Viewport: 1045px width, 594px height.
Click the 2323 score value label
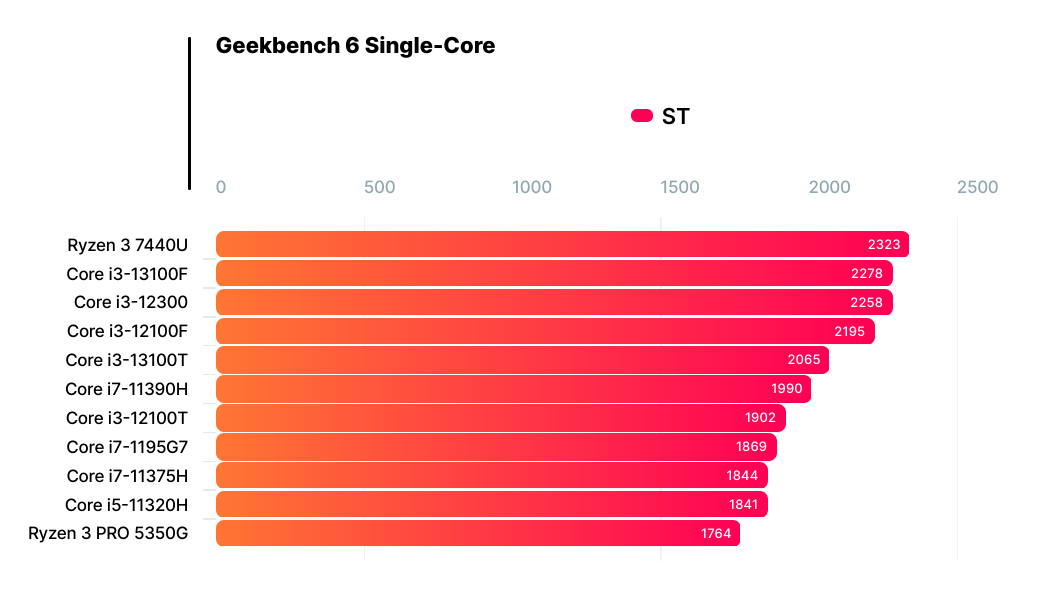tap(884, 244)
